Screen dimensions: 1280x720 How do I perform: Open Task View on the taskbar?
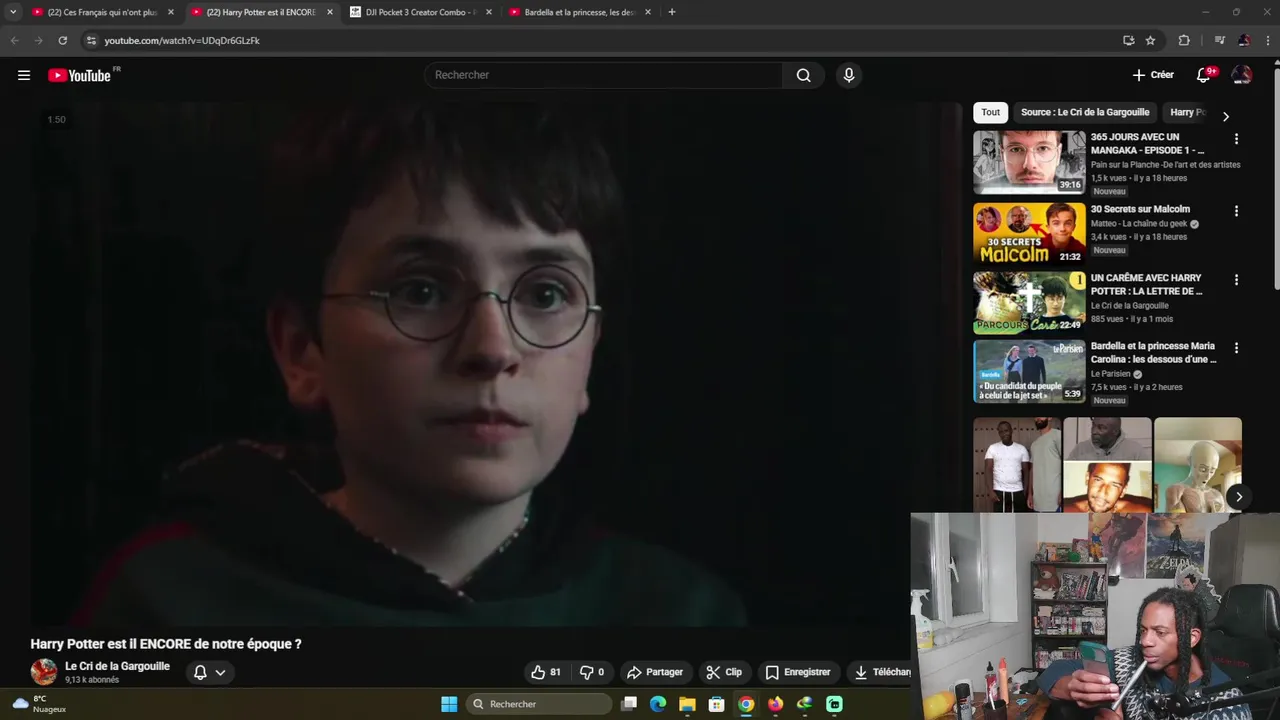click(x=629, y=704)
